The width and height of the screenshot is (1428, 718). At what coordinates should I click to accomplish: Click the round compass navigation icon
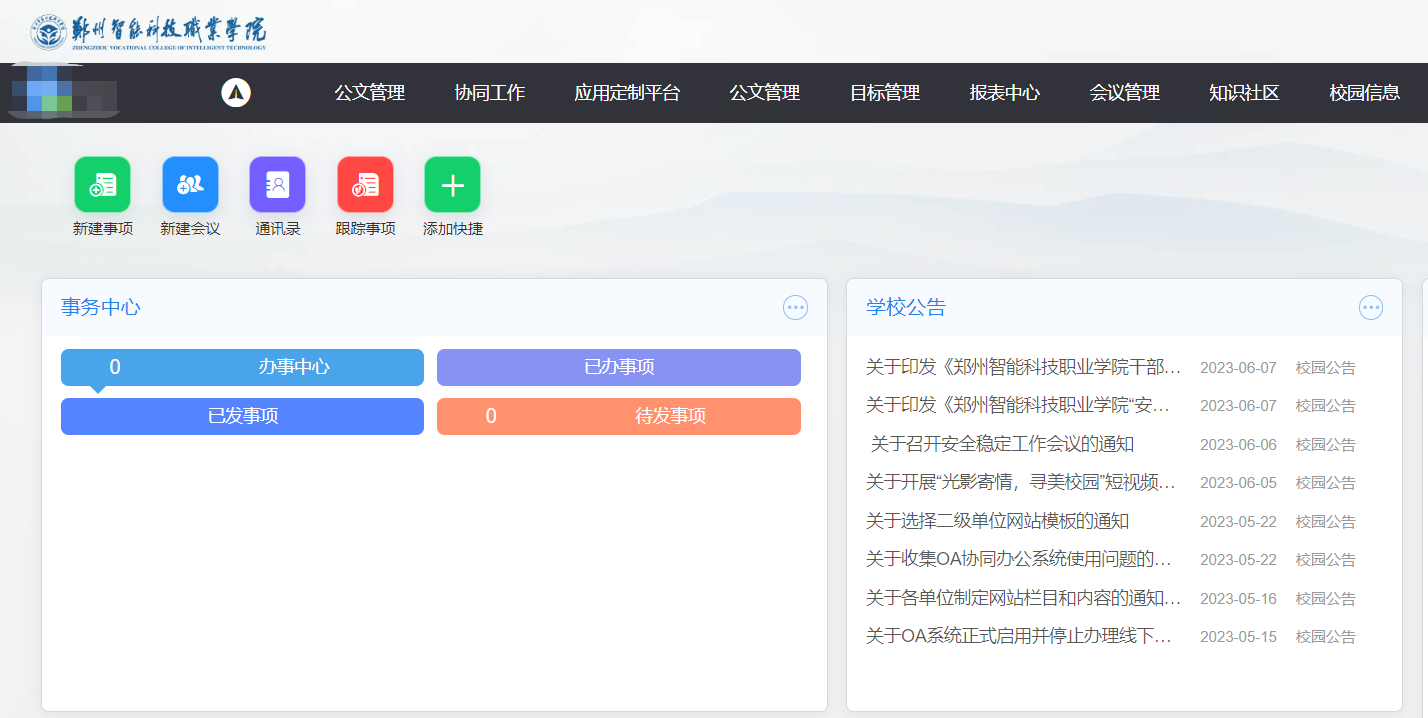(236, 93)
